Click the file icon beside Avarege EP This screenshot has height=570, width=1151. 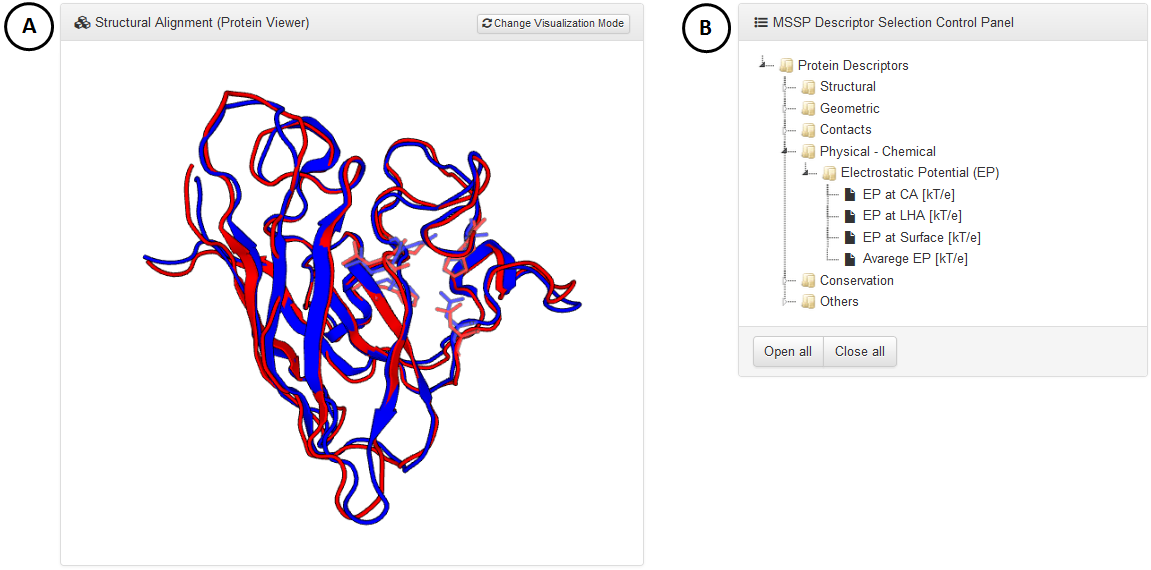click(x=850, y=259)
